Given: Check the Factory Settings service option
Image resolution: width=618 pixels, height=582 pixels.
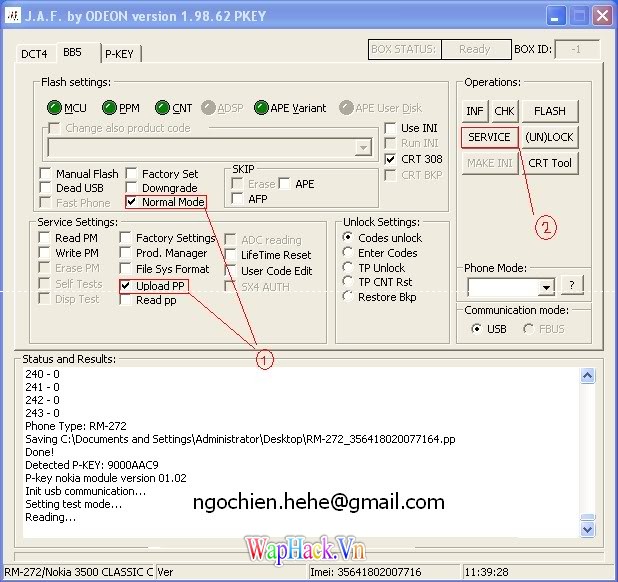Looking at the screenshot, I should [125, 238].
